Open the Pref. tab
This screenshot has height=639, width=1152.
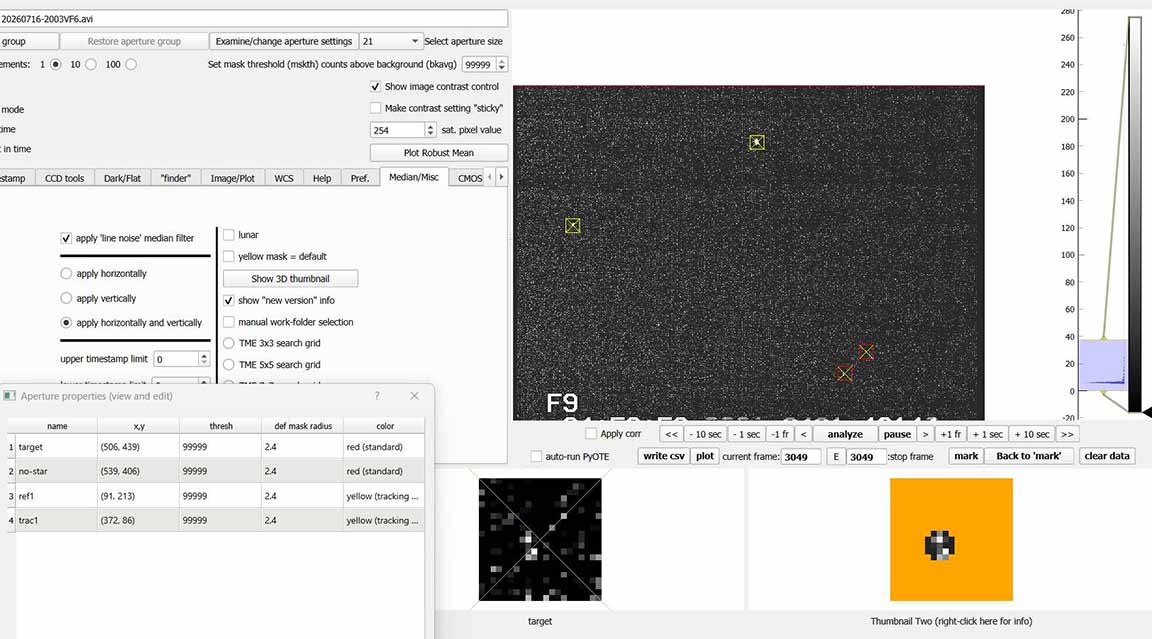tap(360, 178)
